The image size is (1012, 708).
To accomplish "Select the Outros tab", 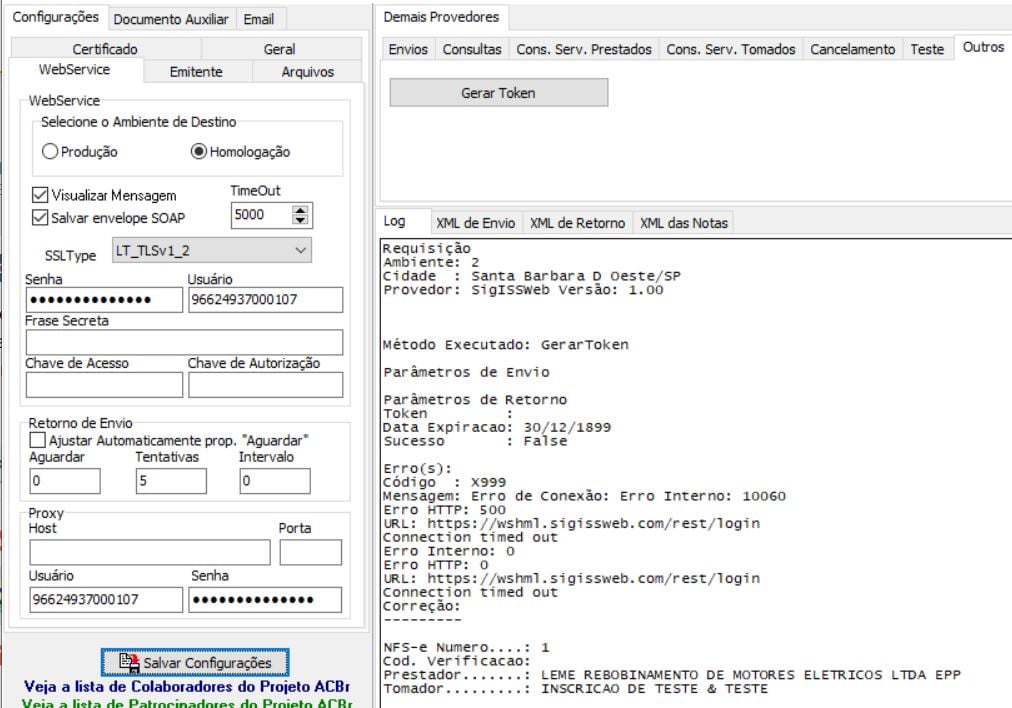I will (x=983, y=46).
